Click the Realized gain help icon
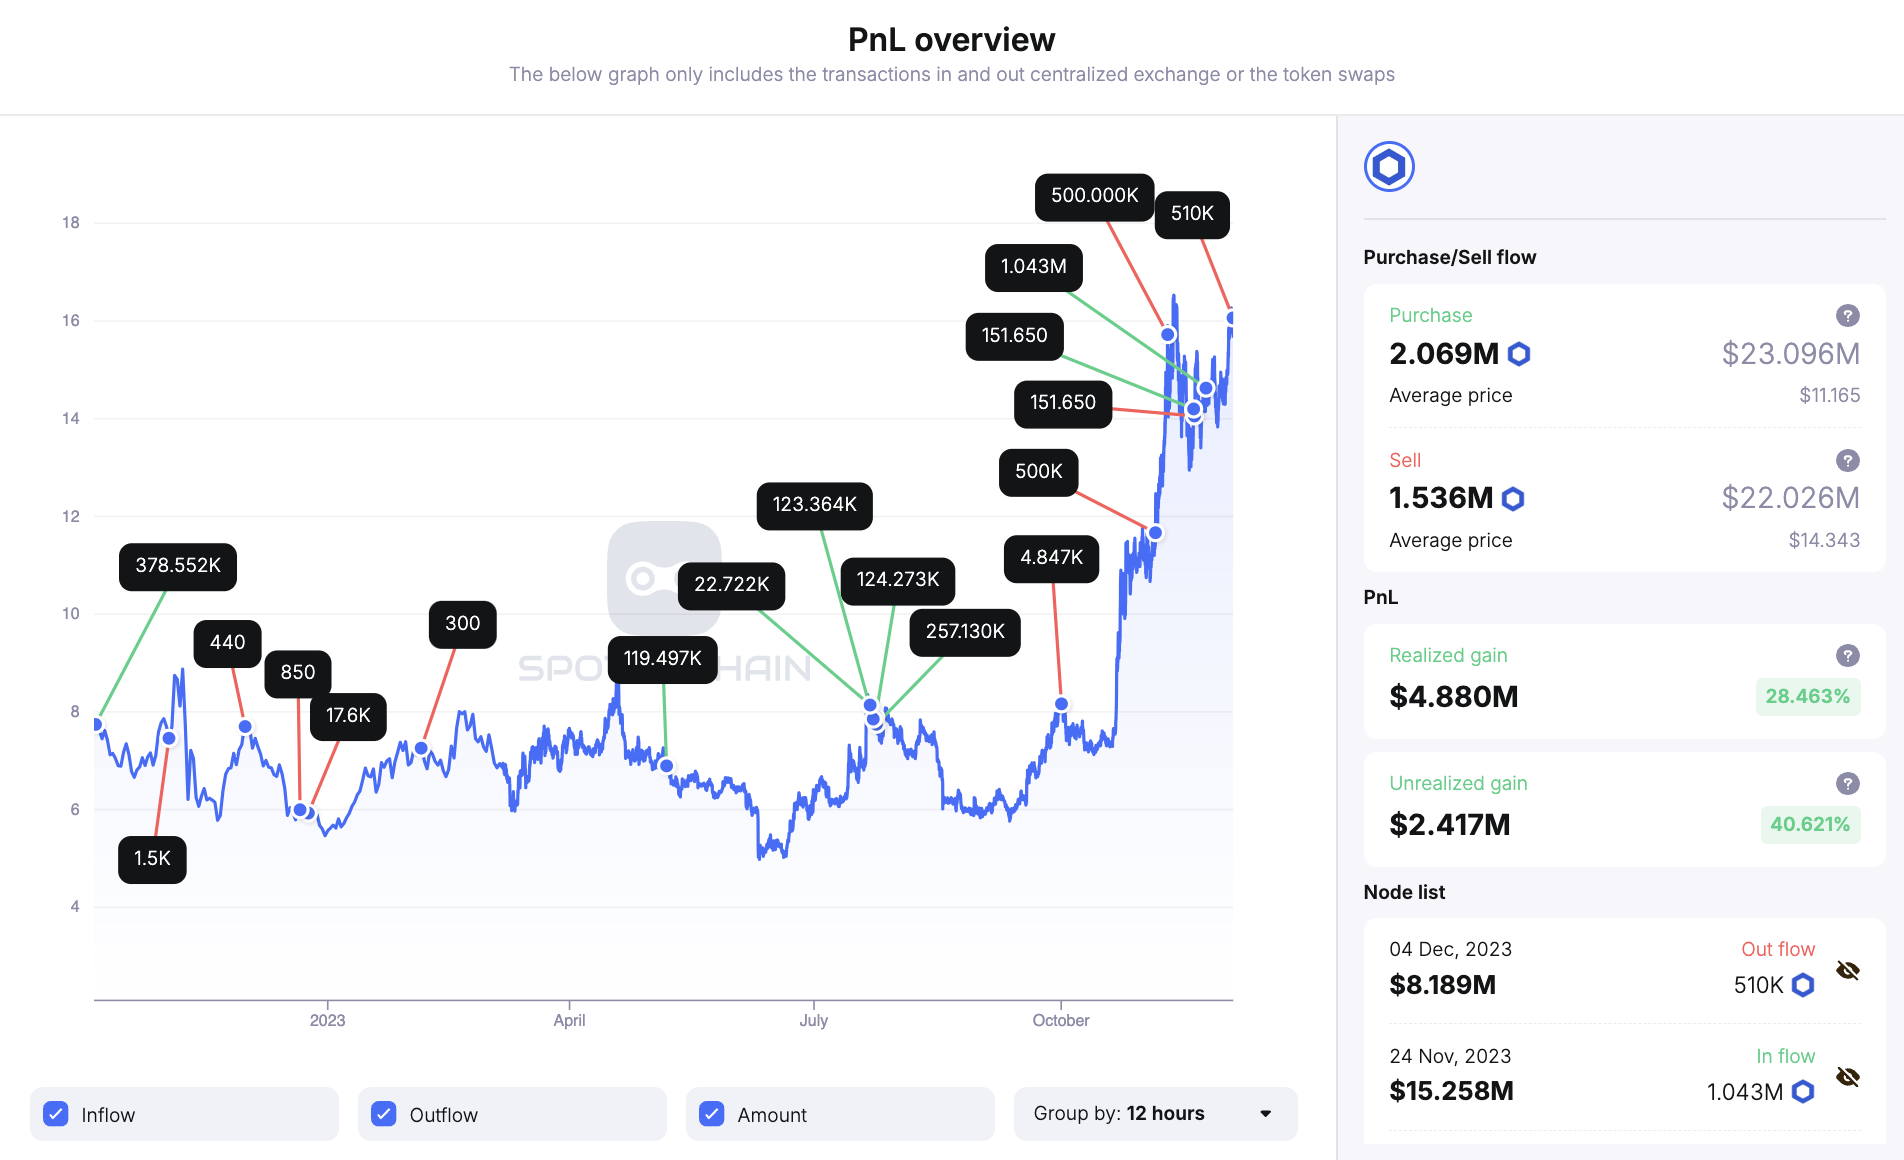Viewport: 1904px width, 1160px height. point(1847,656)
